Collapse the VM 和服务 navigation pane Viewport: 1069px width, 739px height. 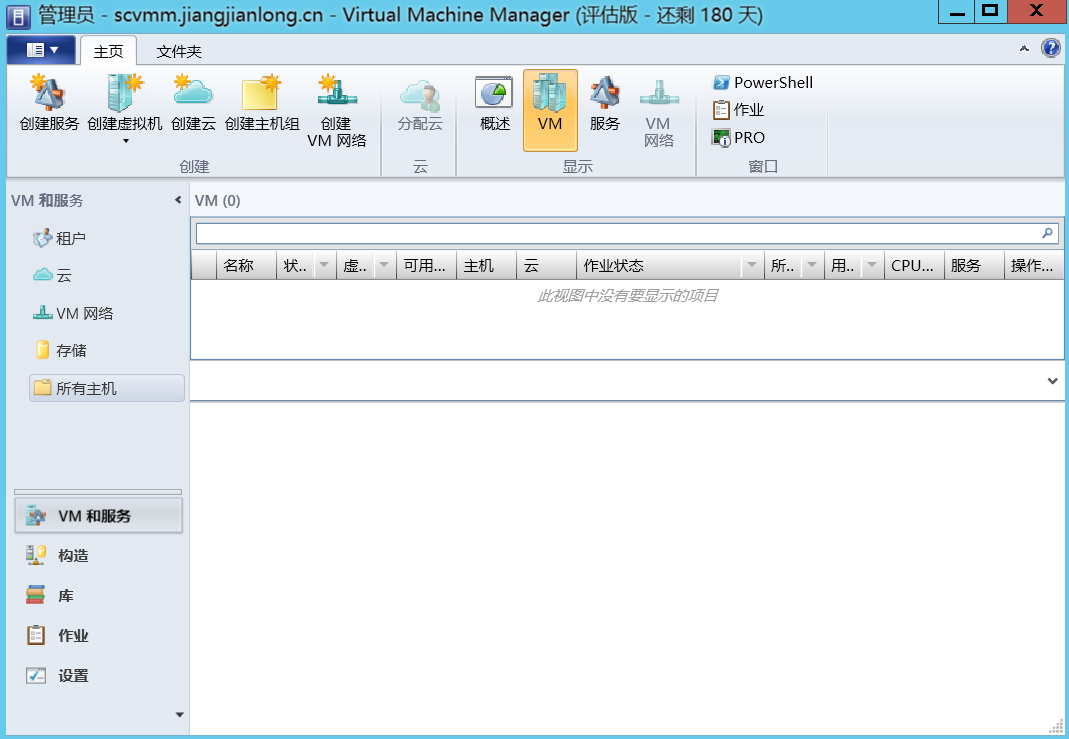click(x=178, y=200)
